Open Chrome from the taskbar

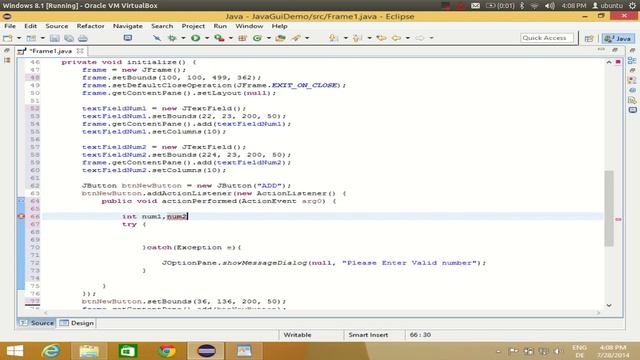(167, 351)
